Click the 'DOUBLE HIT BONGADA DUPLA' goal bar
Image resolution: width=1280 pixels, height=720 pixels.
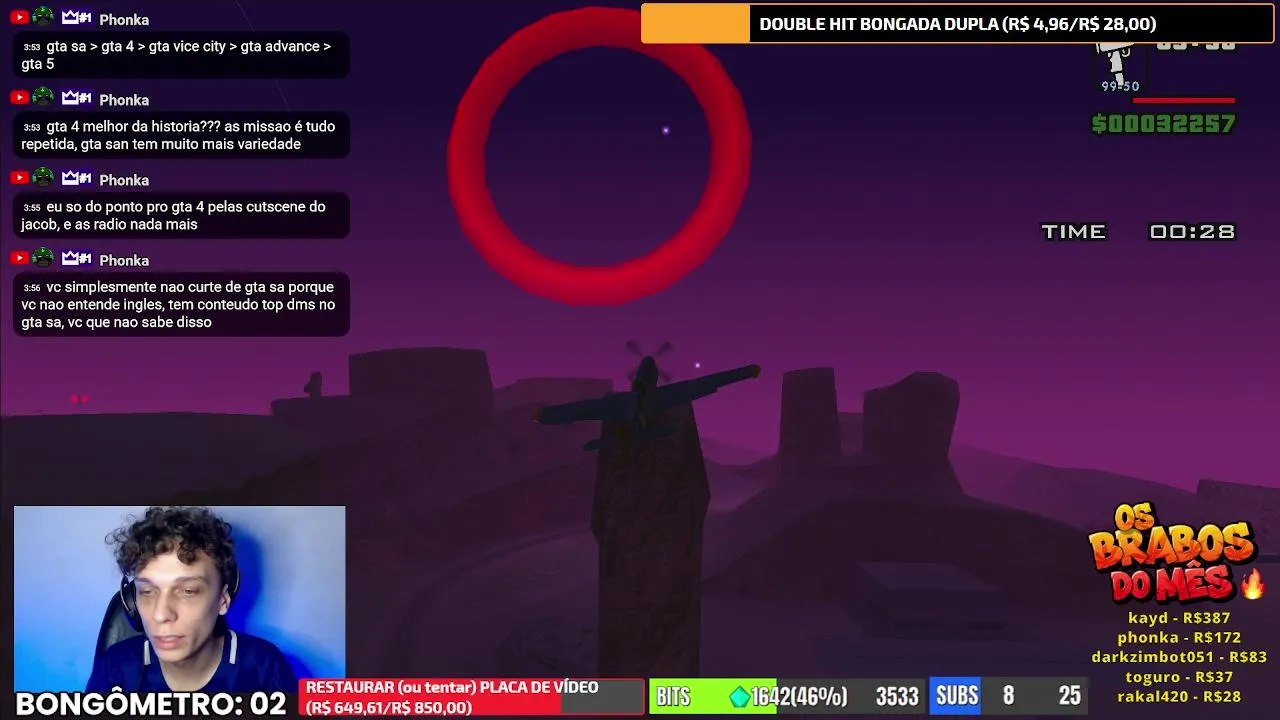pos(958,24)
